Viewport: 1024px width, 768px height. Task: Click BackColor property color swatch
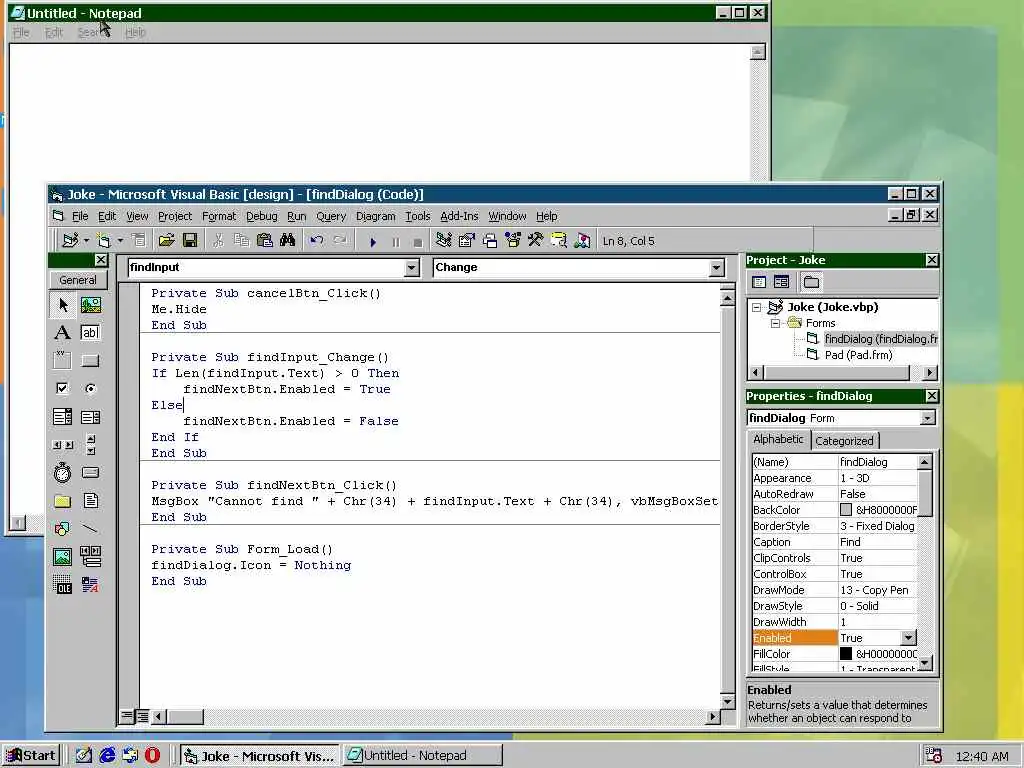click(x=846, y=510)
